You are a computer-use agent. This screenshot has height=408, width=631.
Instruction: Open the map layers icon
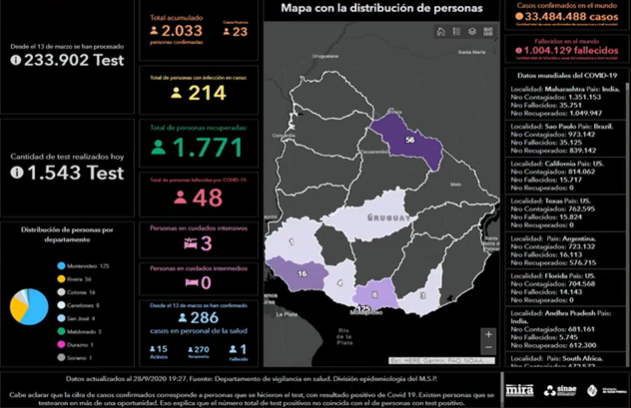click(472, 32)
